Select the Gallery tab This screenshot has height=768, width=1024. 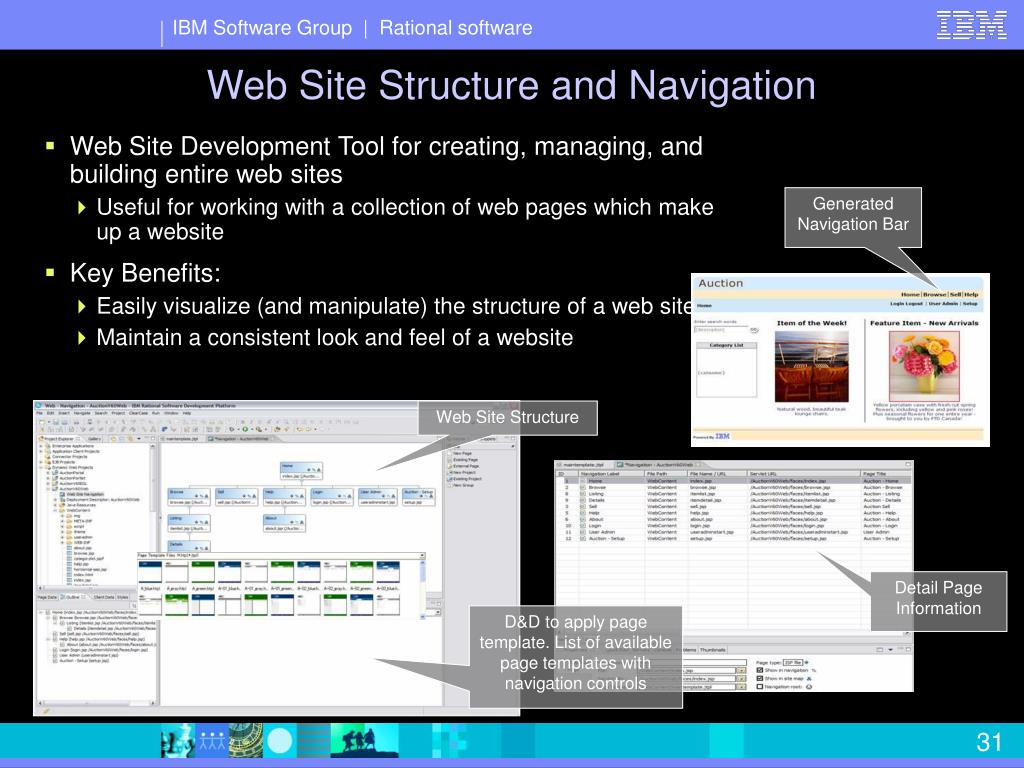(x=93, y=439)
